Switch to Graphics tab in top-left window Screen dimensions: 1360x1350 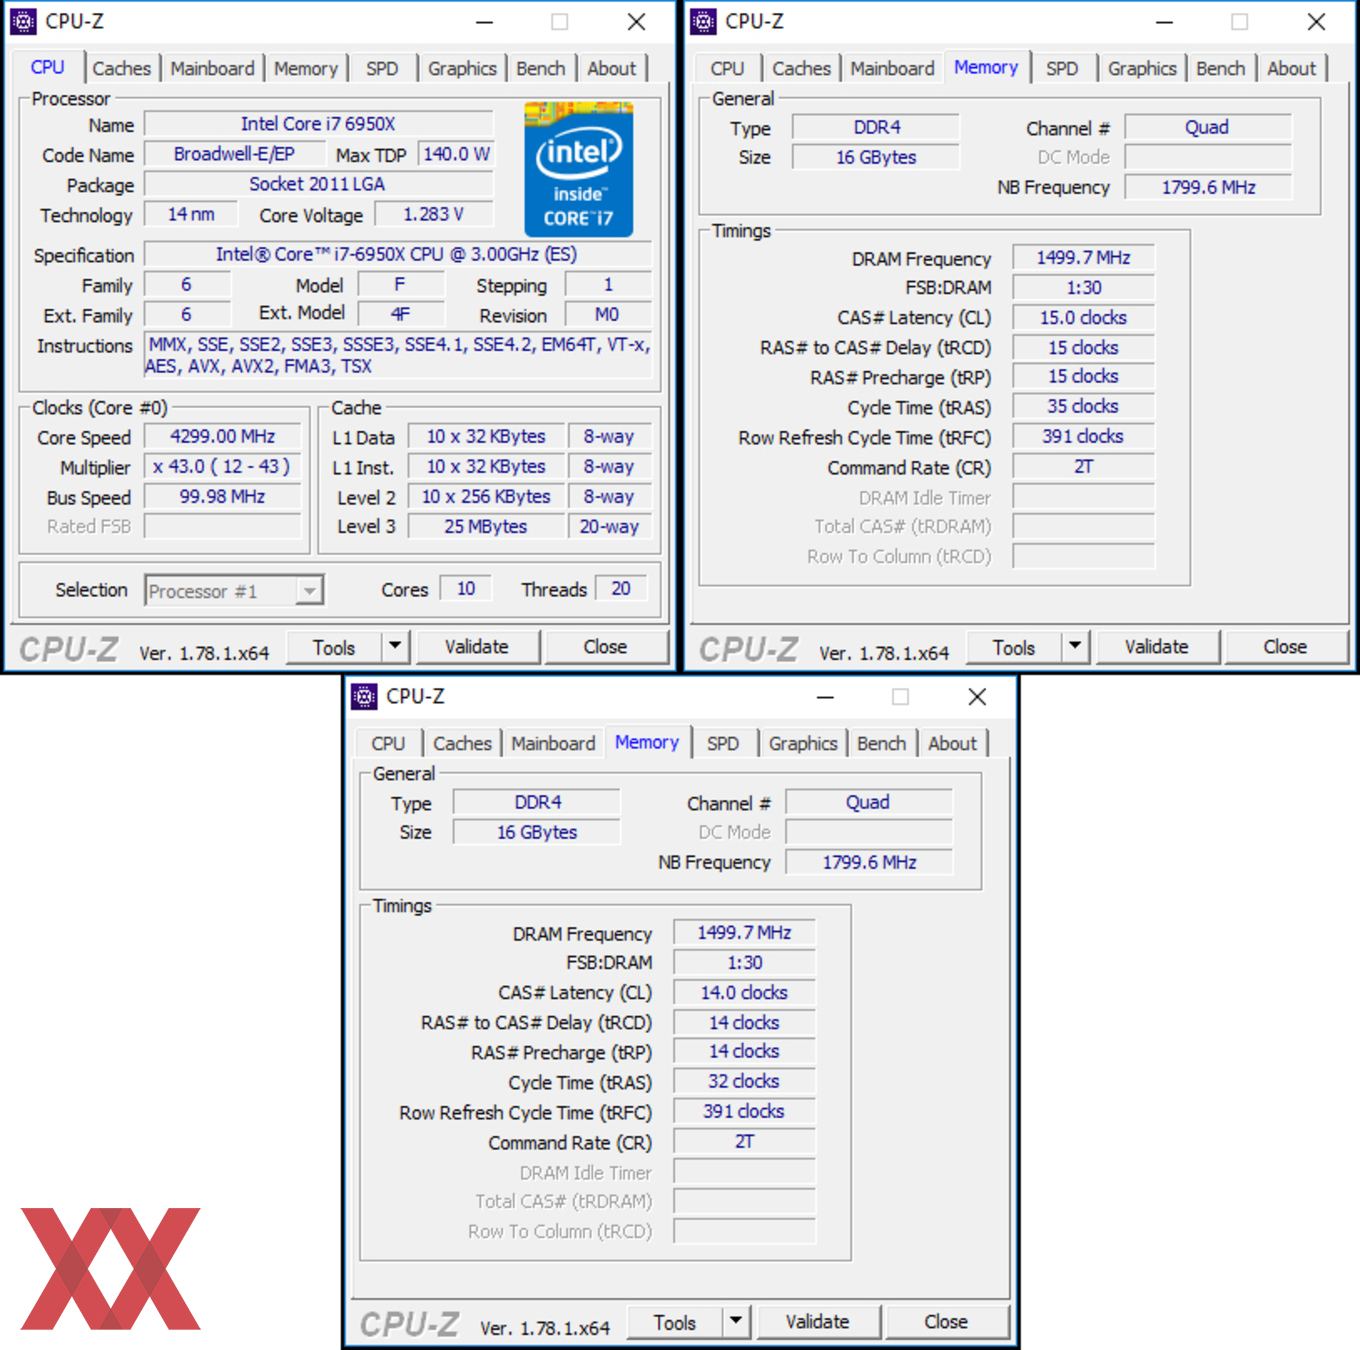point(462,68)
